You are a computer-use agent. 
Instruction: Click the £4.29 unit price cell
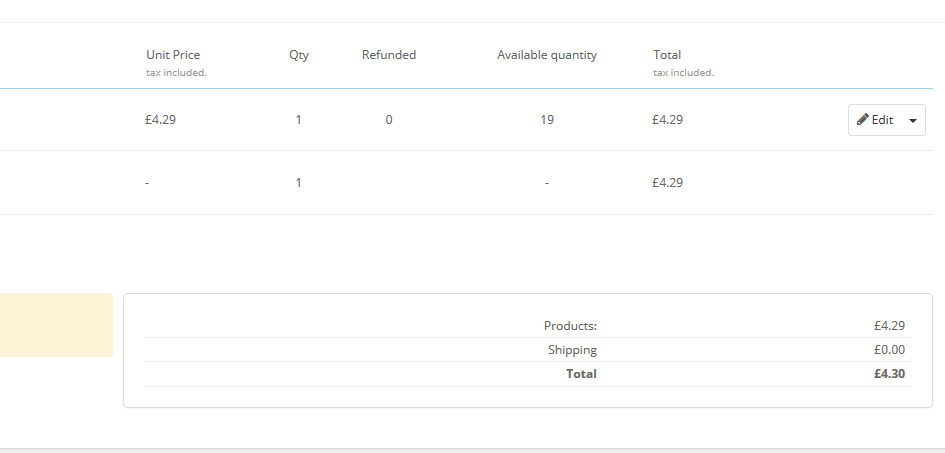click(x=161, y=120)
